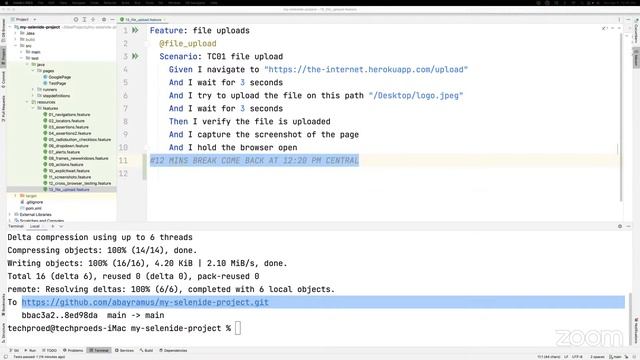Screen dimensions: 640x360
Task: Click Expand All icon in Project toolbar
Action: pyautogui.click(x=84, y=20)
